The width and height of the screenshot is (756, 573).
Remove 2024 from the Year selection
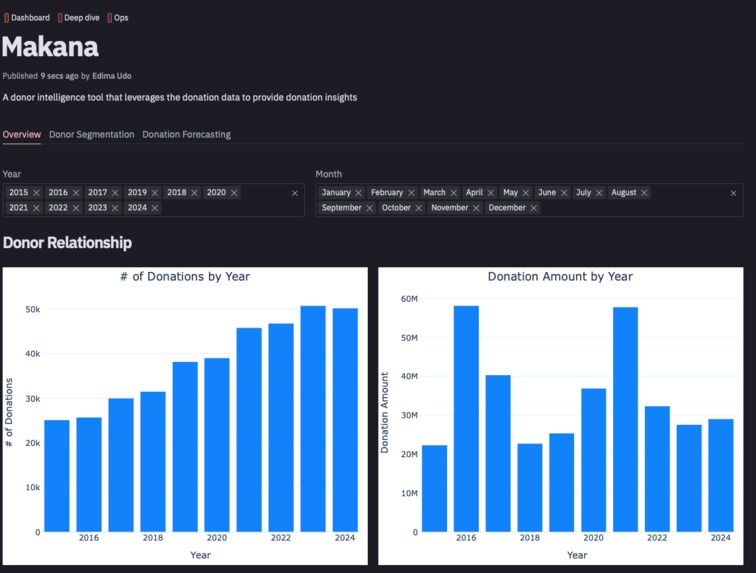155,208
